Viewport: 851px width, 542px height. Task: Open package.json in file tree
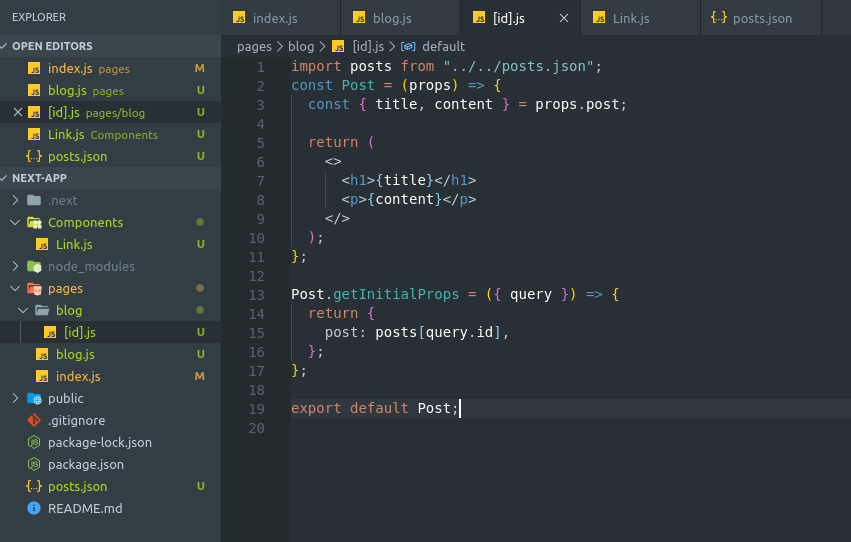tap(86, 464)
